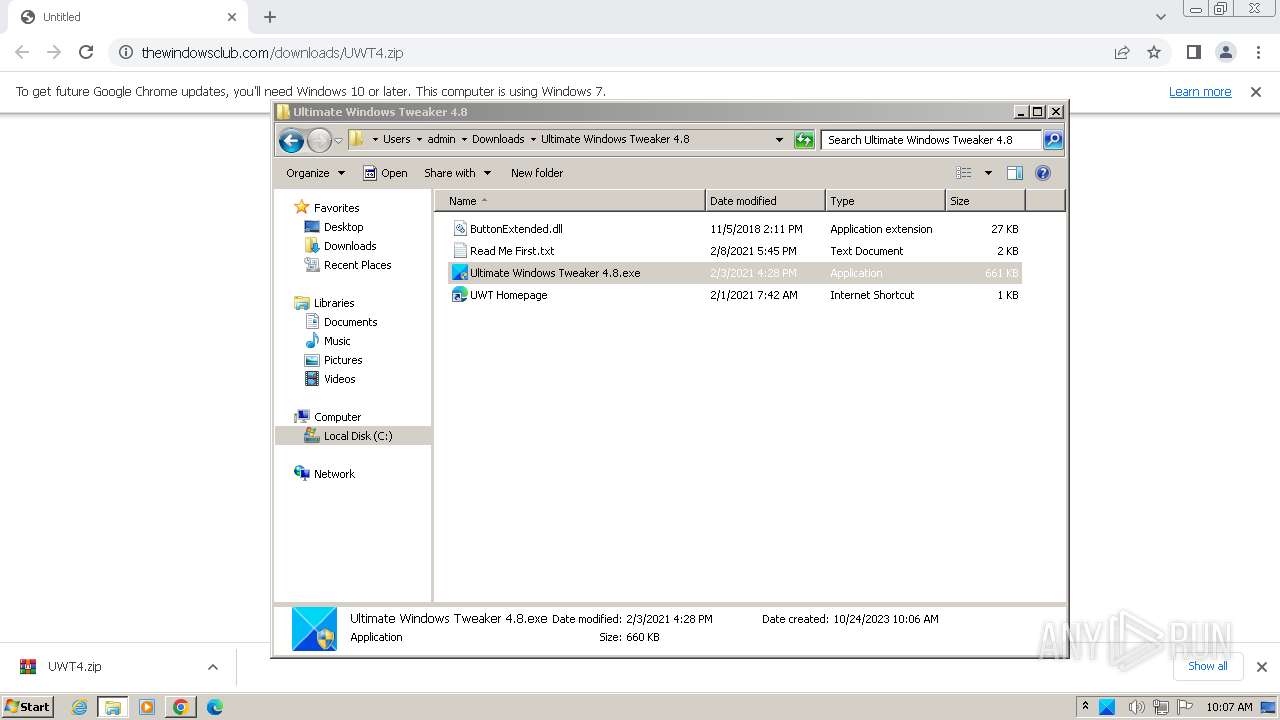Image resolution: width=1280 pixels, height=720 pixels.
Task: Dismiss the Chrome update infobar
Action: coord(1256,91)
